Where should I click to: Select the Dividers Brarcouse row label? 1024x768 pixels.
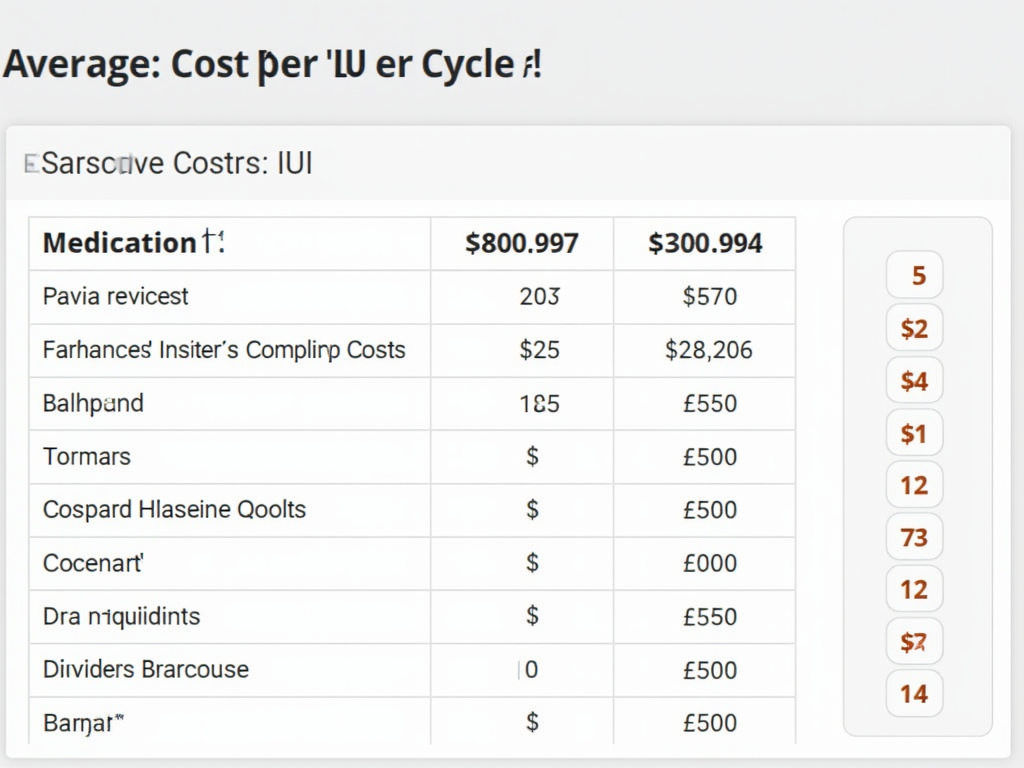146,669
